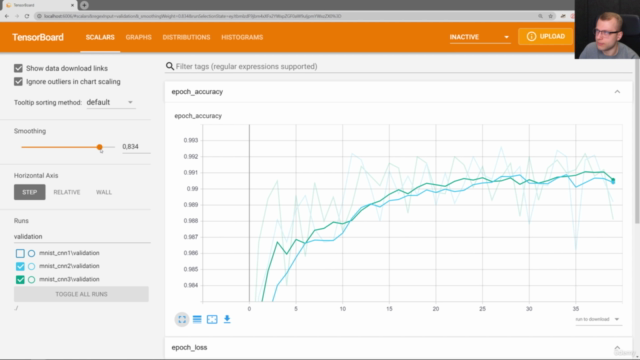Click the info icon on Upload button

[x=531, y=36]
